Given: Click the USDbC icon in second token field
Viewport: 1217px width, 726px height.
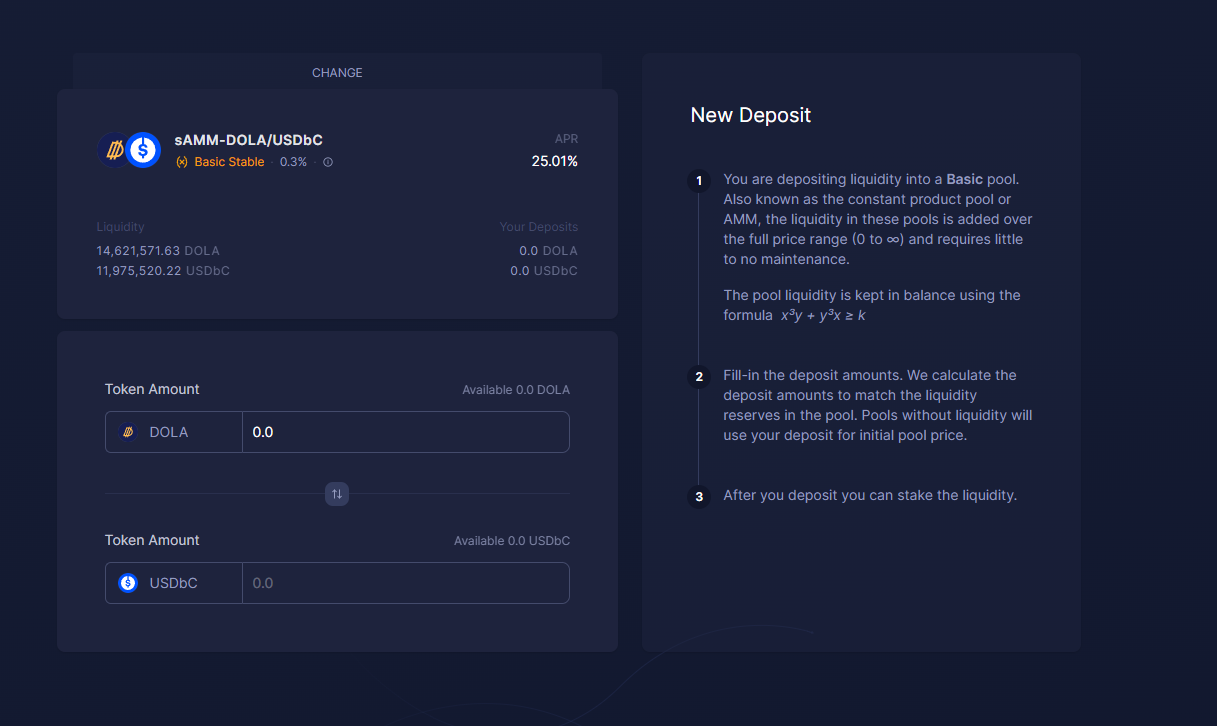Looking at the screenshot, I should [128, 583].
